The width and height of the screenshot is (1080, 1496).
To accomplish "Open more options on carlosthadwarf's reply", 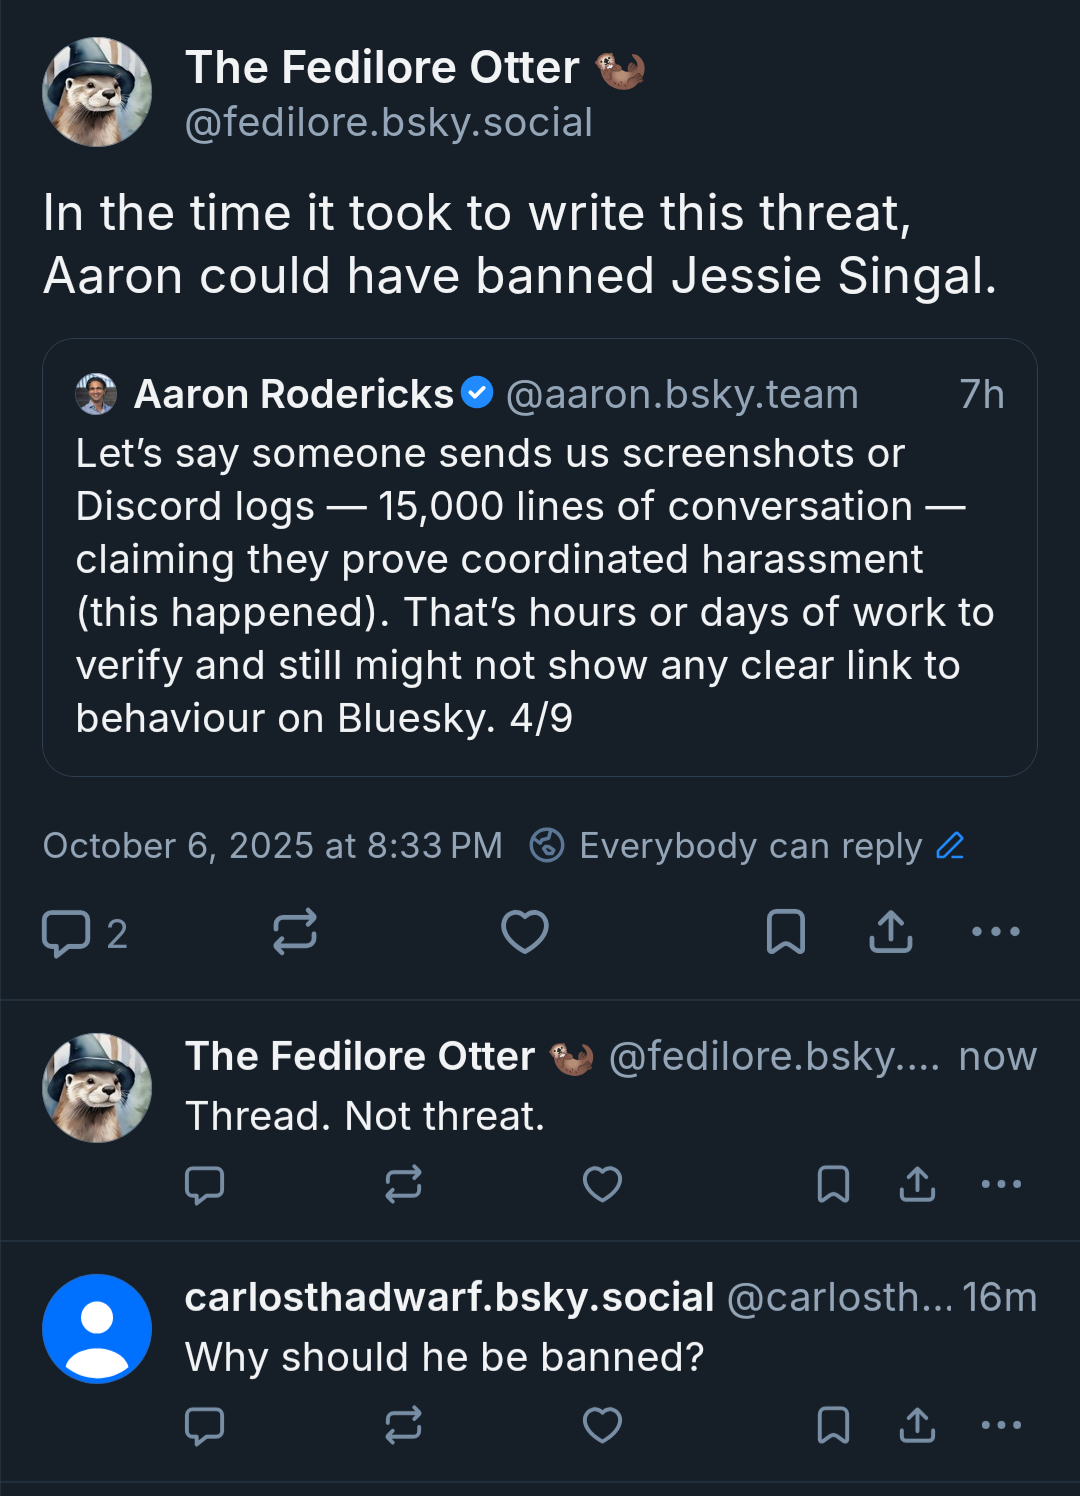I will [x=1001, y=1425].
